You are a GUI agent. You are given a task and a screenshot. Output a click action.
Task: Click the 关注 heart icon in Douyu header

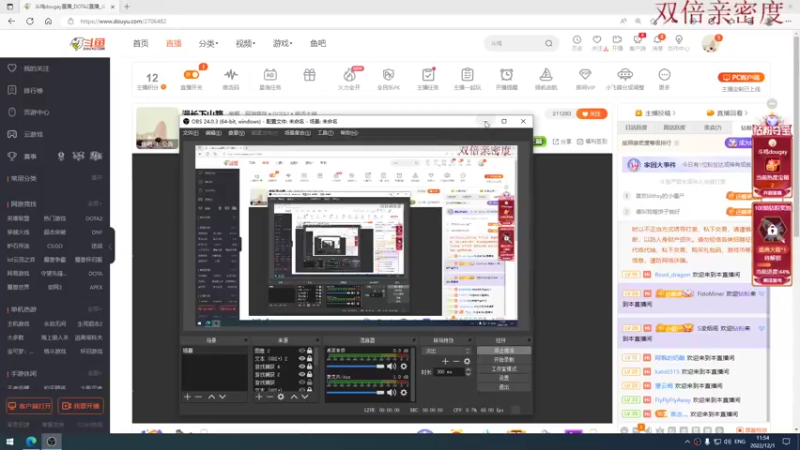[x=596, y=40]
